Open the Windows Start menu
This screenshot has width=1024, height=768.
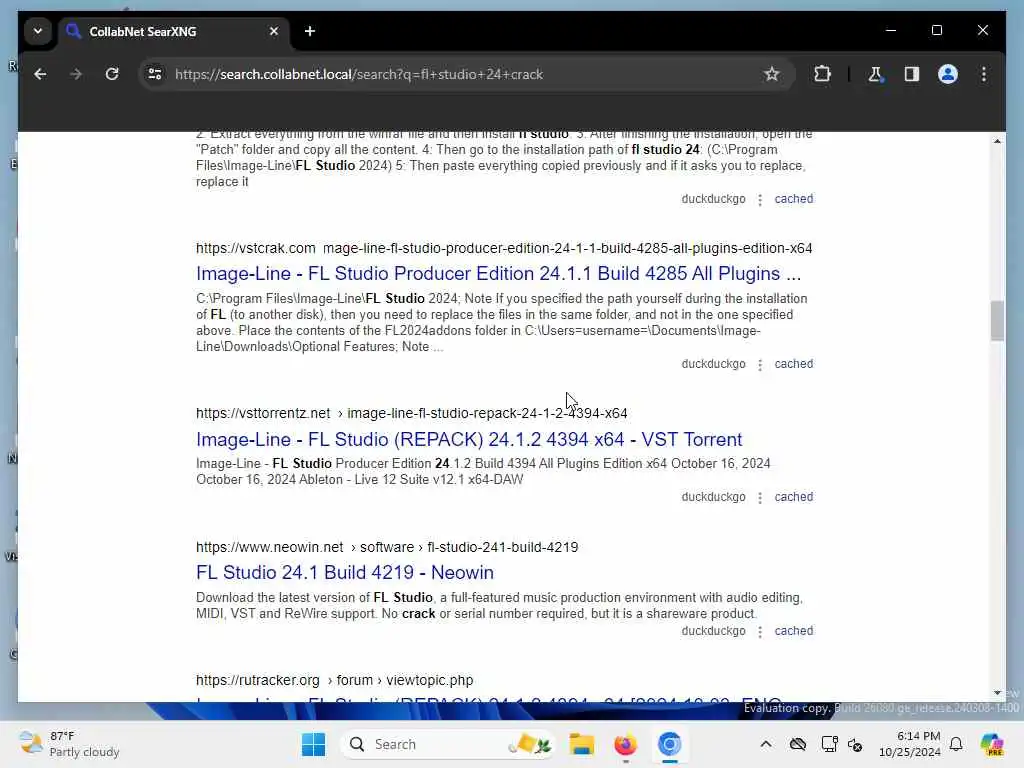313,744
